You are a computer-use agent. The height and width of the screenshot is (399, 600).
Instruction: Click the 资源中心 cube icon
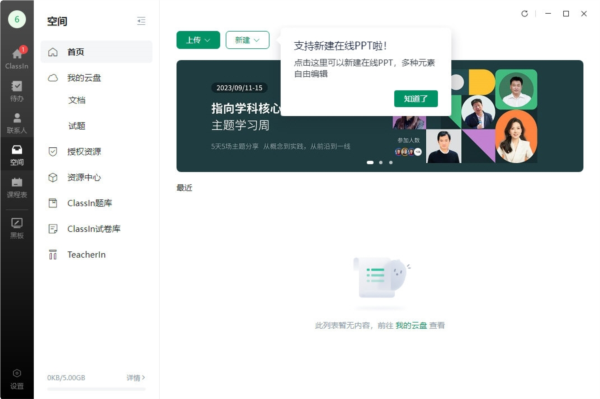pos(53,178)
